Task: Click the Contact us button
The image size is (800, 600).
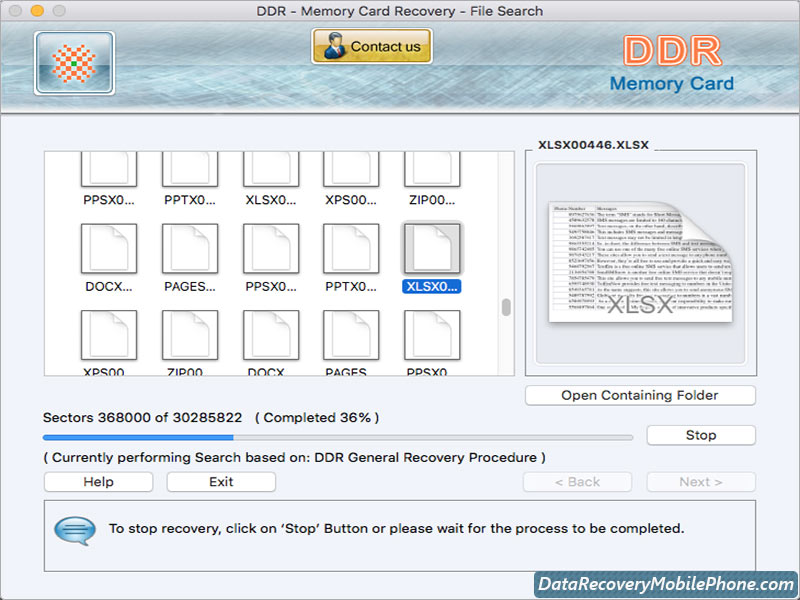Action: [371, 46]
